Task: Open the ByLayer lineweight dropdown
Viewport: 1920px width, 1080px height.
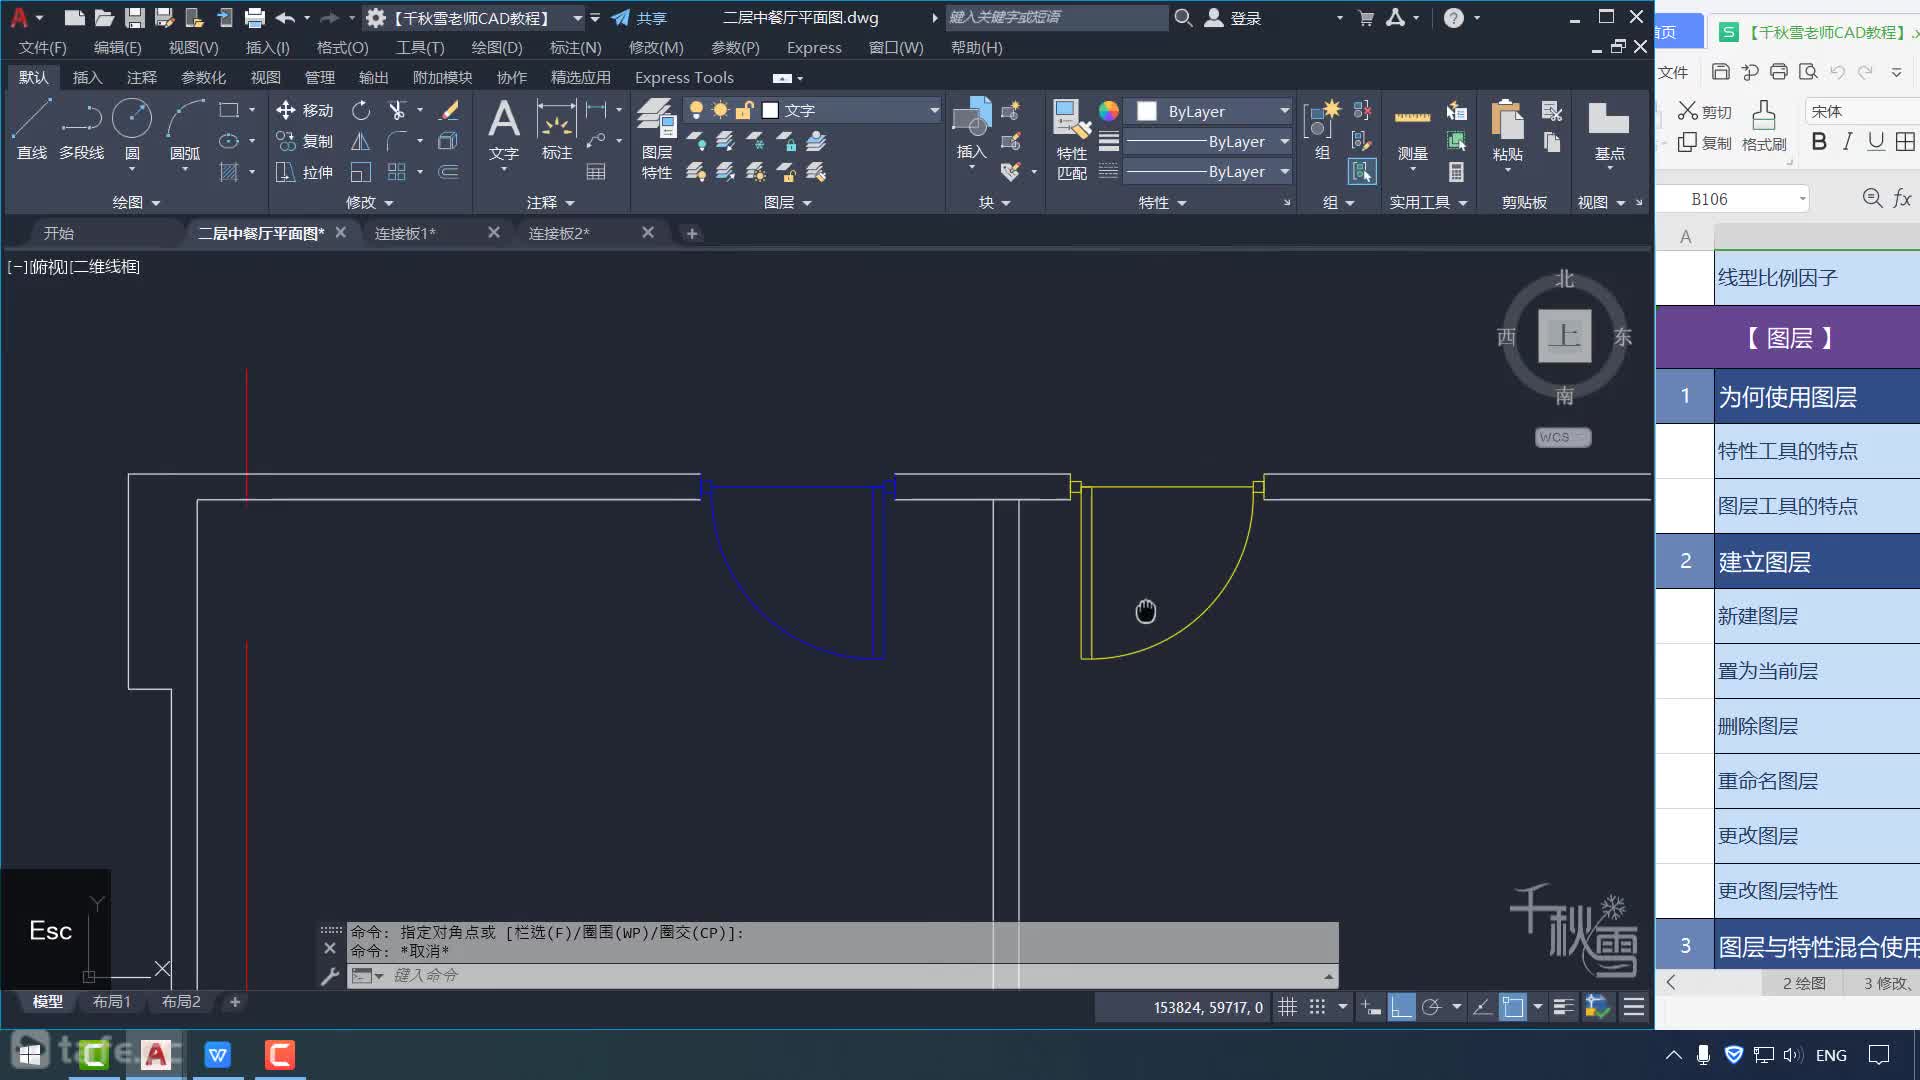Action: pyautogui.click(x=1284, y=141)
